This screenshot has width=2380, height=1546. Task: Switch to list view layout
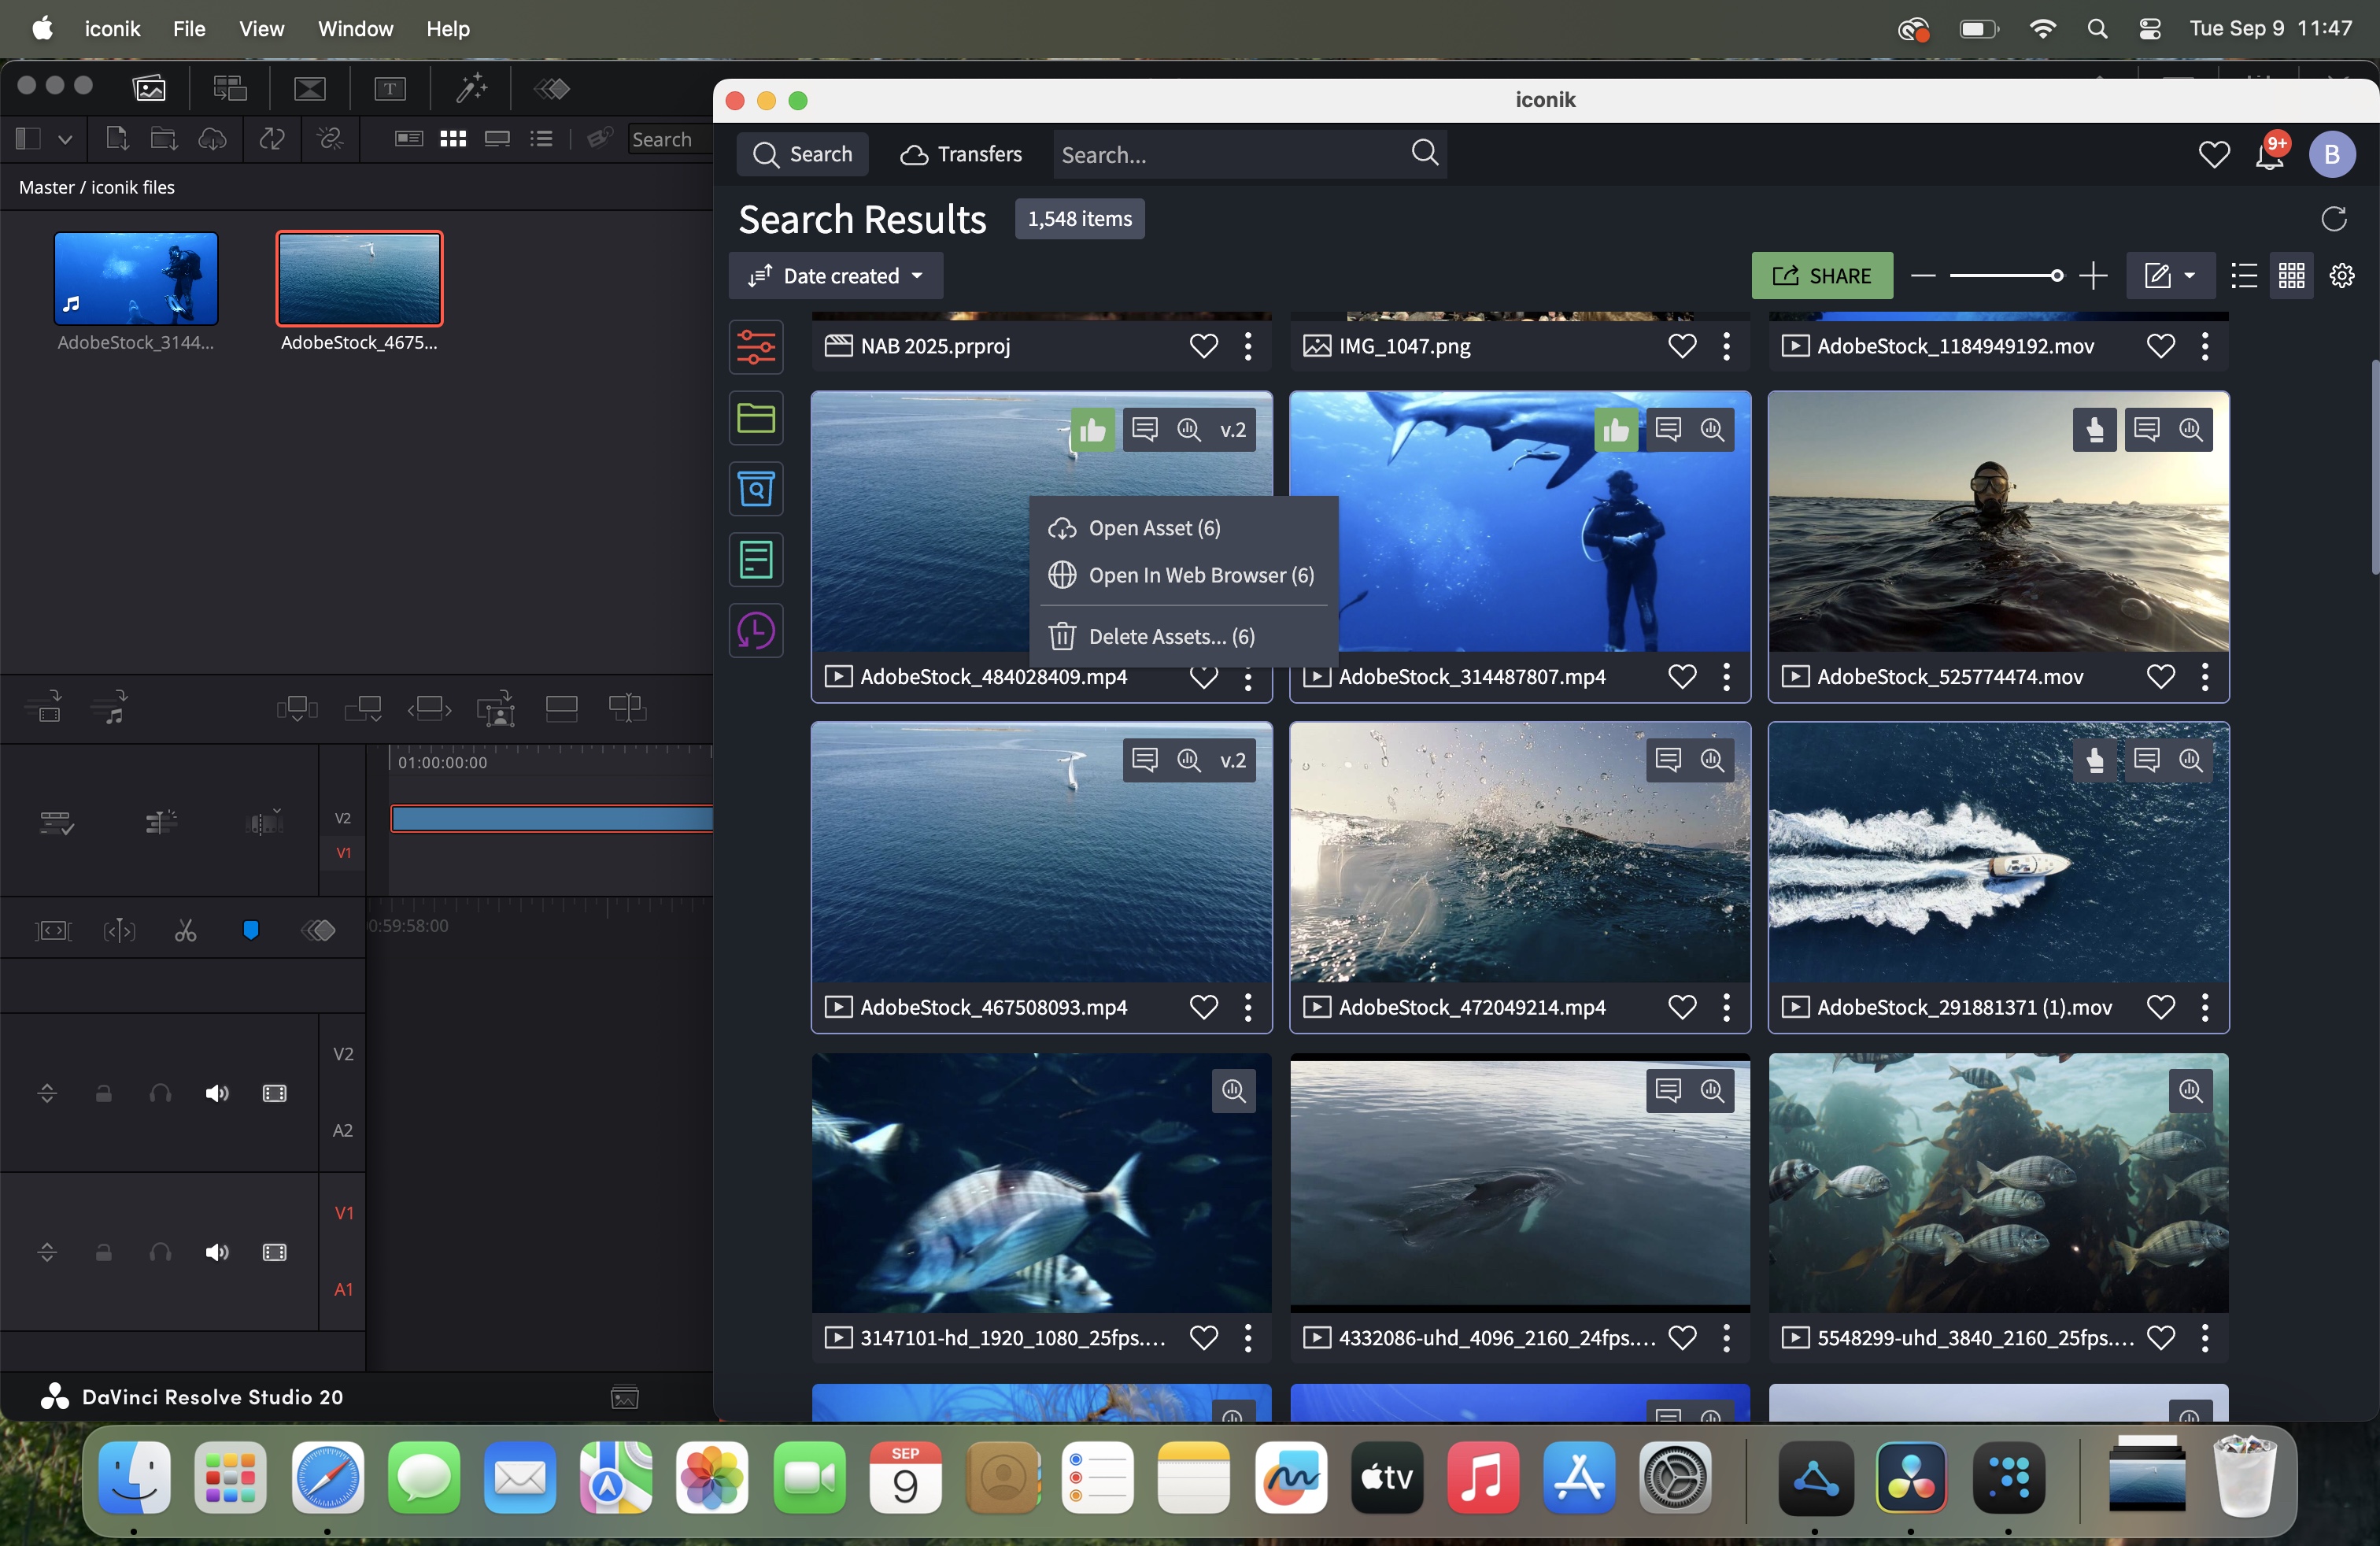click(x=2243, y=276)
